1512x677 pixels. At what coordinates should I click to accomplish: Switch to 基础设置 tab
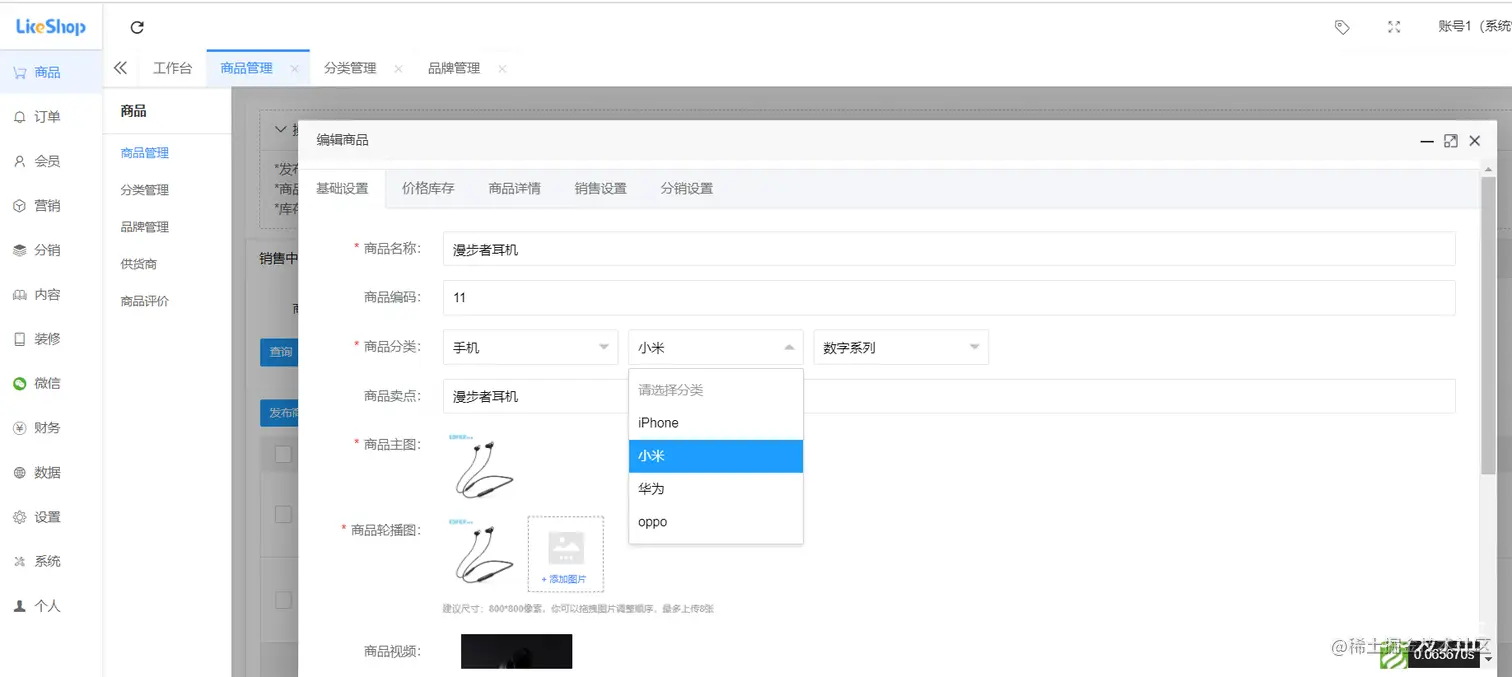coord(342,188)
